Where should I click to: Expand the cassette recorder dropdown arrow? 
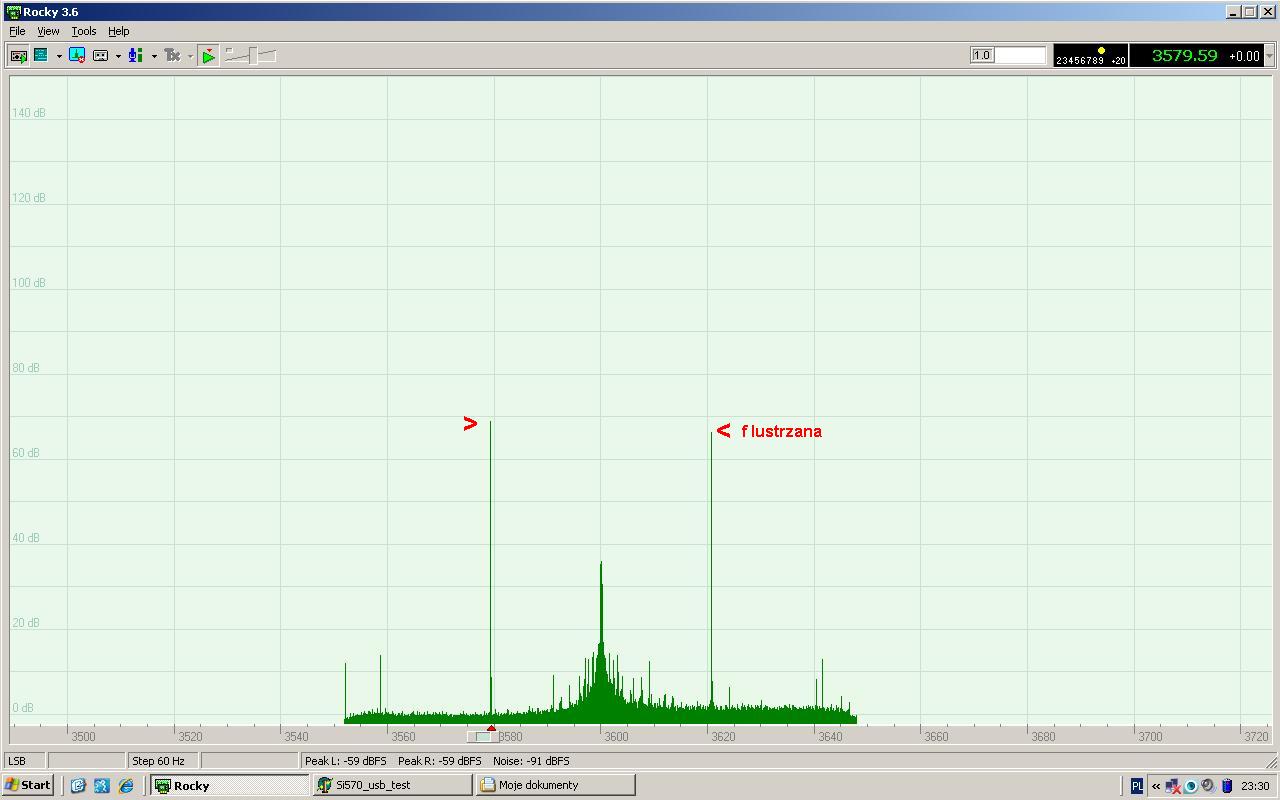point(118,56)
